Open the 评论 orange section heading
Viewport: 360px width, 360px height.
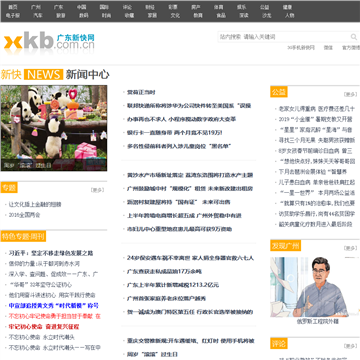tap(279, 343)
